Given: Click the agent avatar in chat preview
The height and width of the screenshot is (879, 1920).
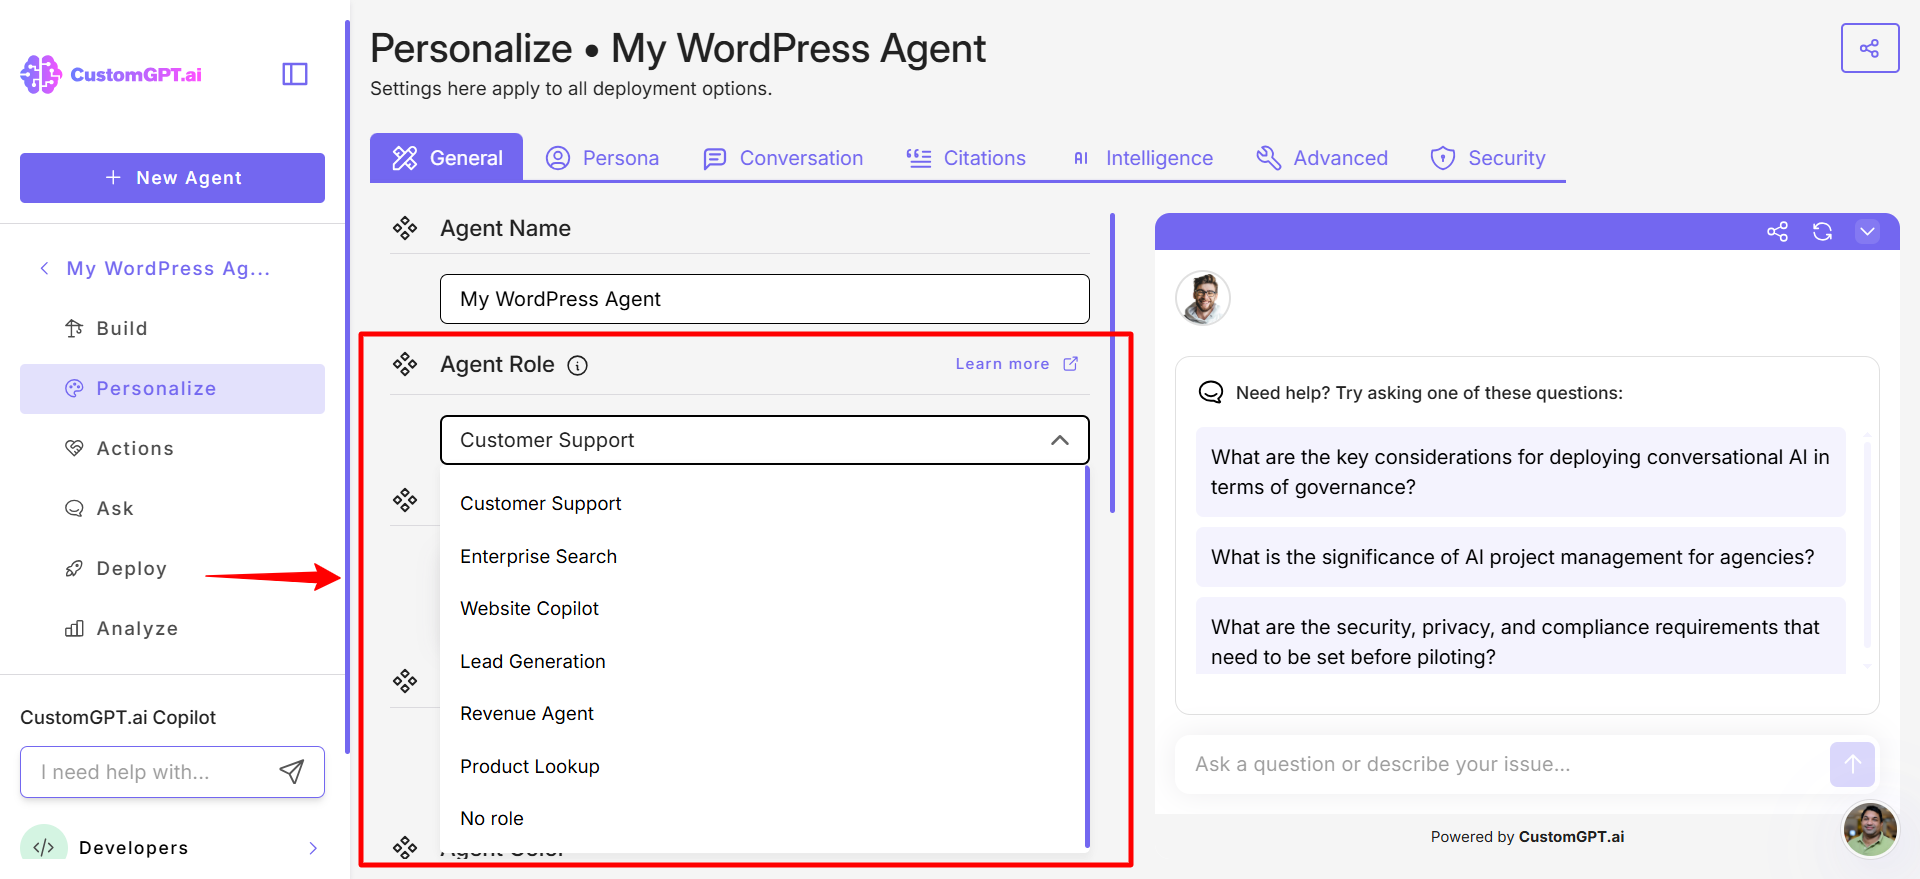Looking at the screenshot, I should 1203,298.
